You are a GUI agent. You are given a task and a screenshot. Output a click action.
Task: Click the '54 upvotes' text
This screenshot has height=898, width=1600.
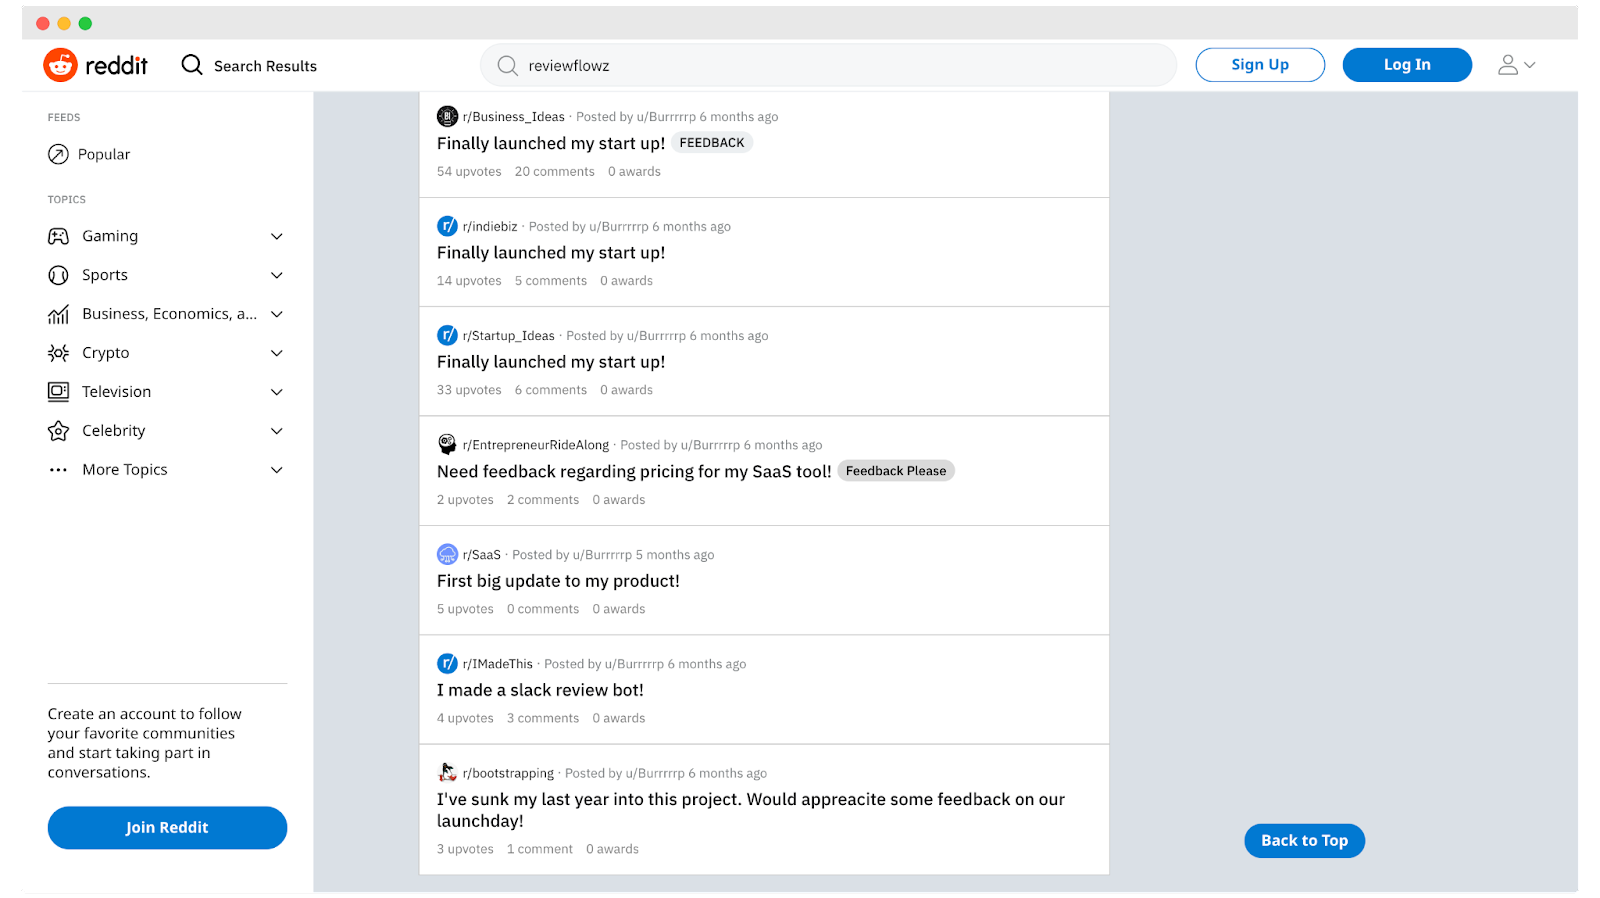coord(469,172)
